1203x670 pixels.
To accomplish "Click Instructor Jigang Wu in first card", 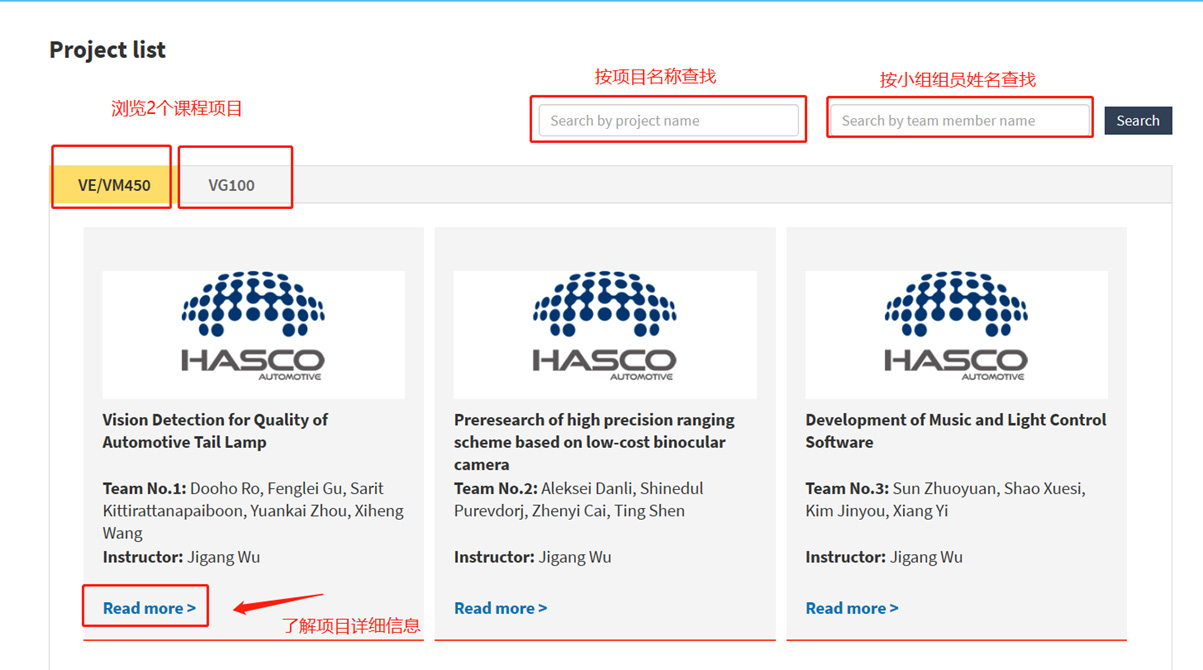I will point(181,557).
